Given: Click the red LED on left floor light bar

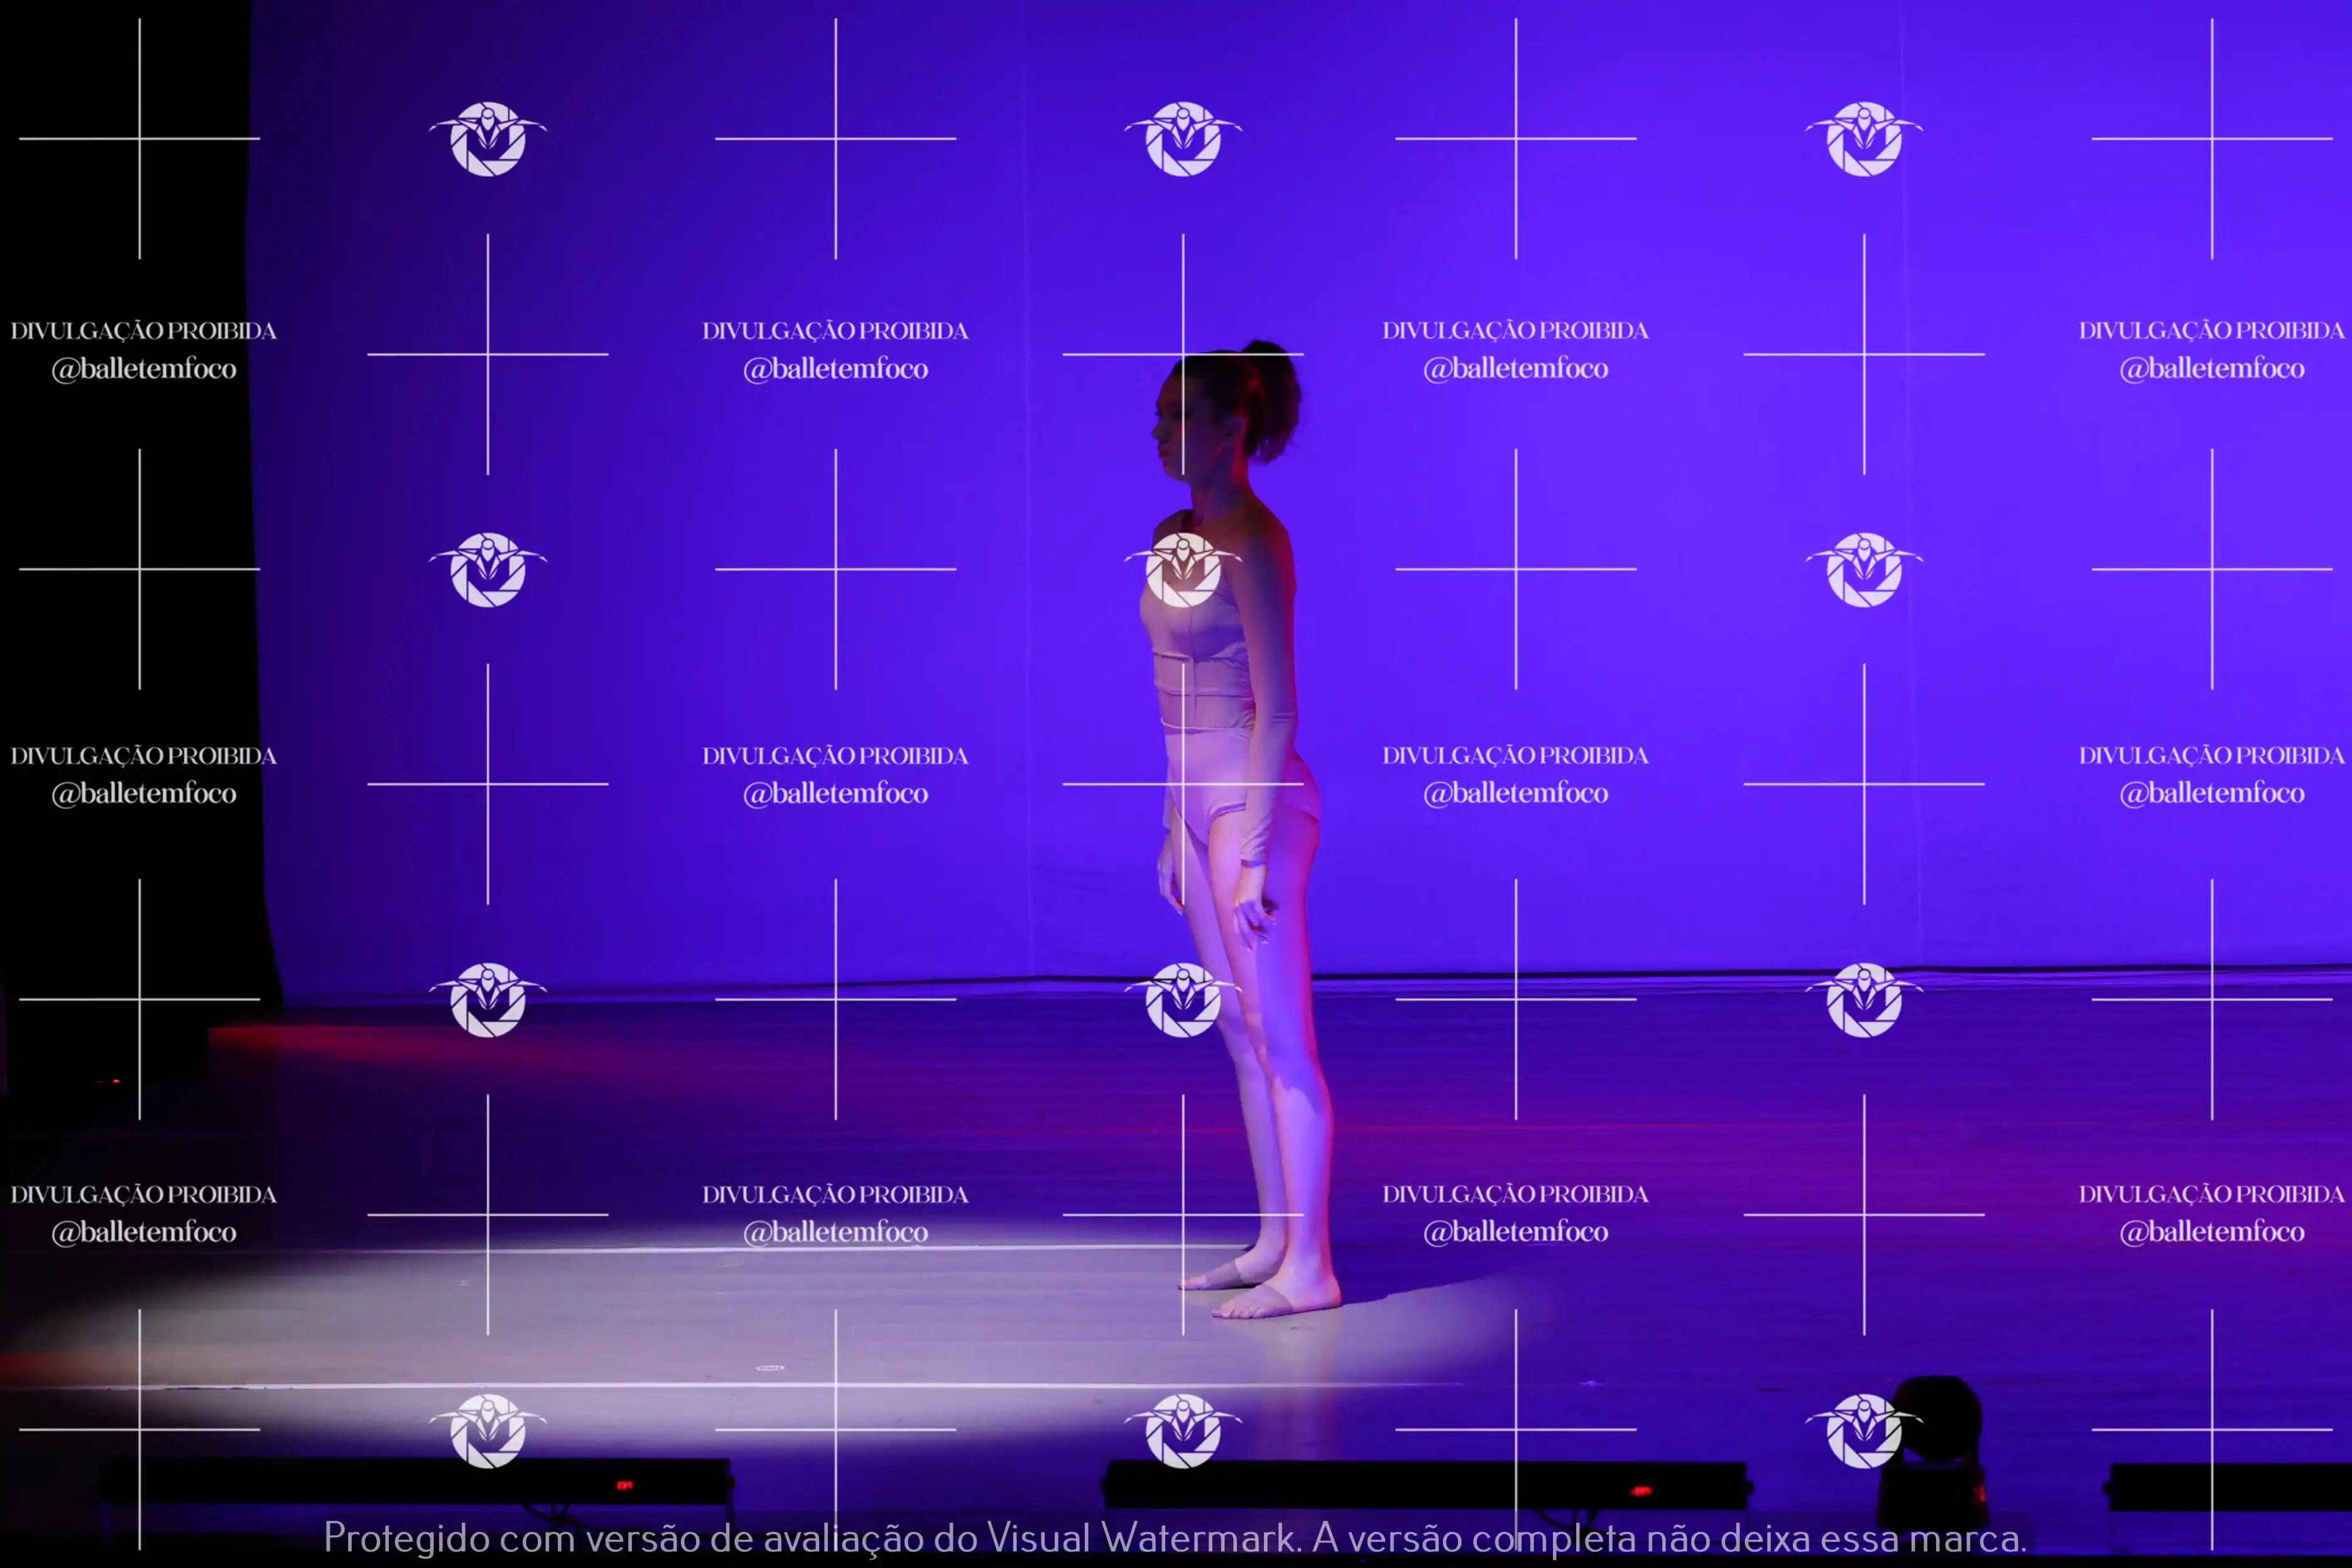Looking at the screenshot, I should pyautogui.click(x=624, y=1485).
